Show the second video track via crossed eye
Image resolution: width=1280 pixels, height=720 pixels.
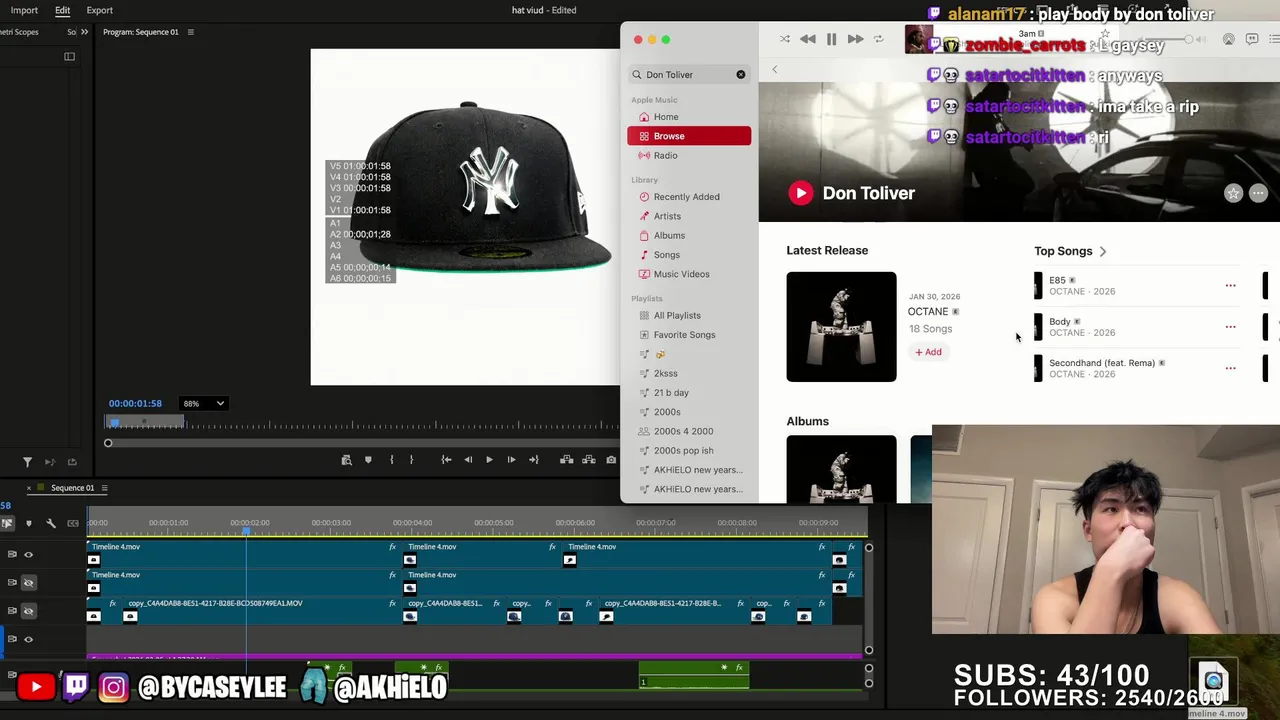pyautogui.click(x=28, y=582)
